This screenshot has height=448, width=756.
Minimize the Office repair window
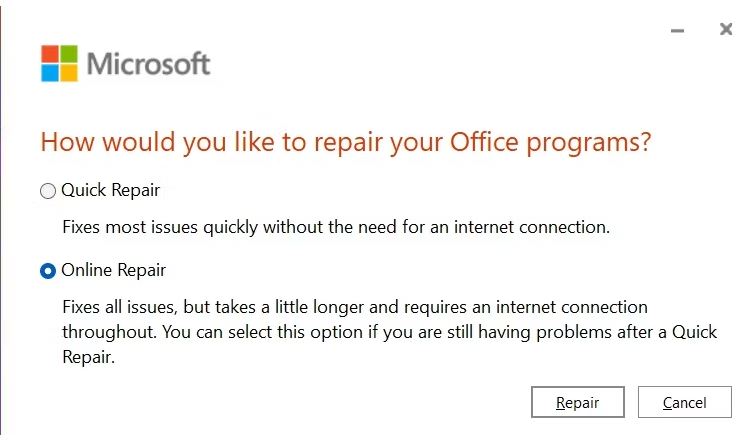click(677, 30)
